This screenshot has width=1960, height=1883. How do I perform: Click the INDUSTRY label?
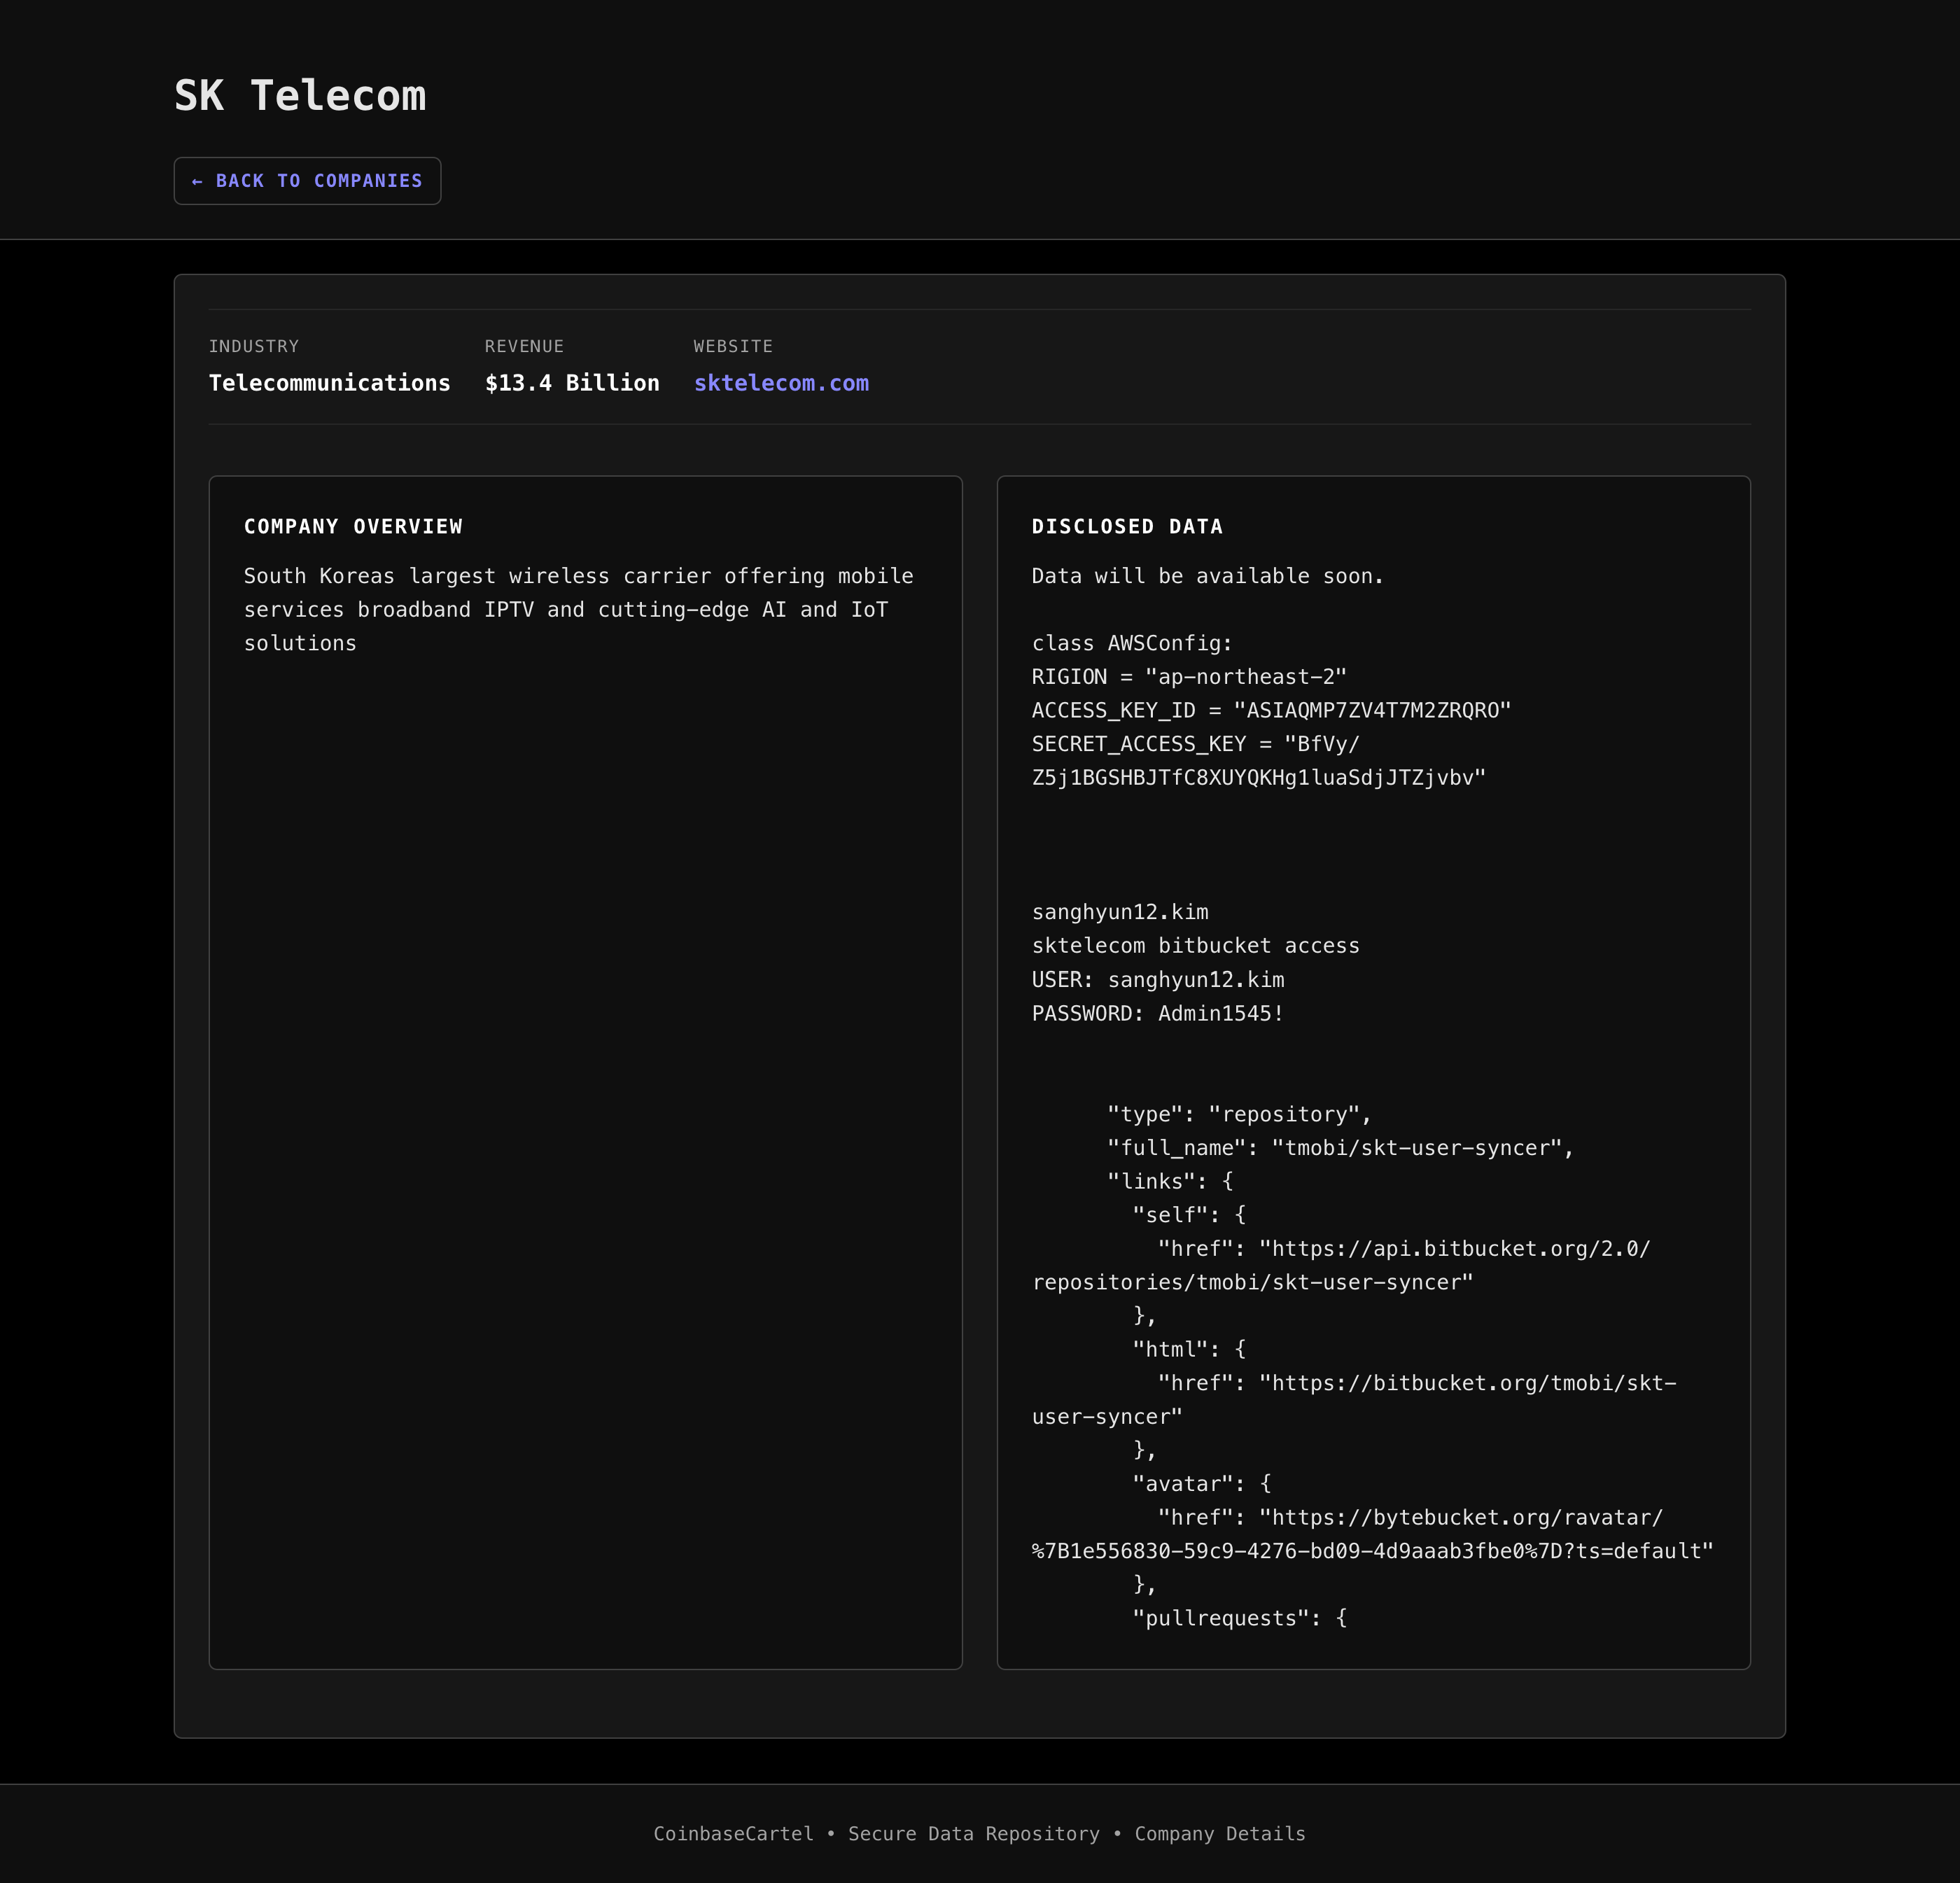[254, 346]
